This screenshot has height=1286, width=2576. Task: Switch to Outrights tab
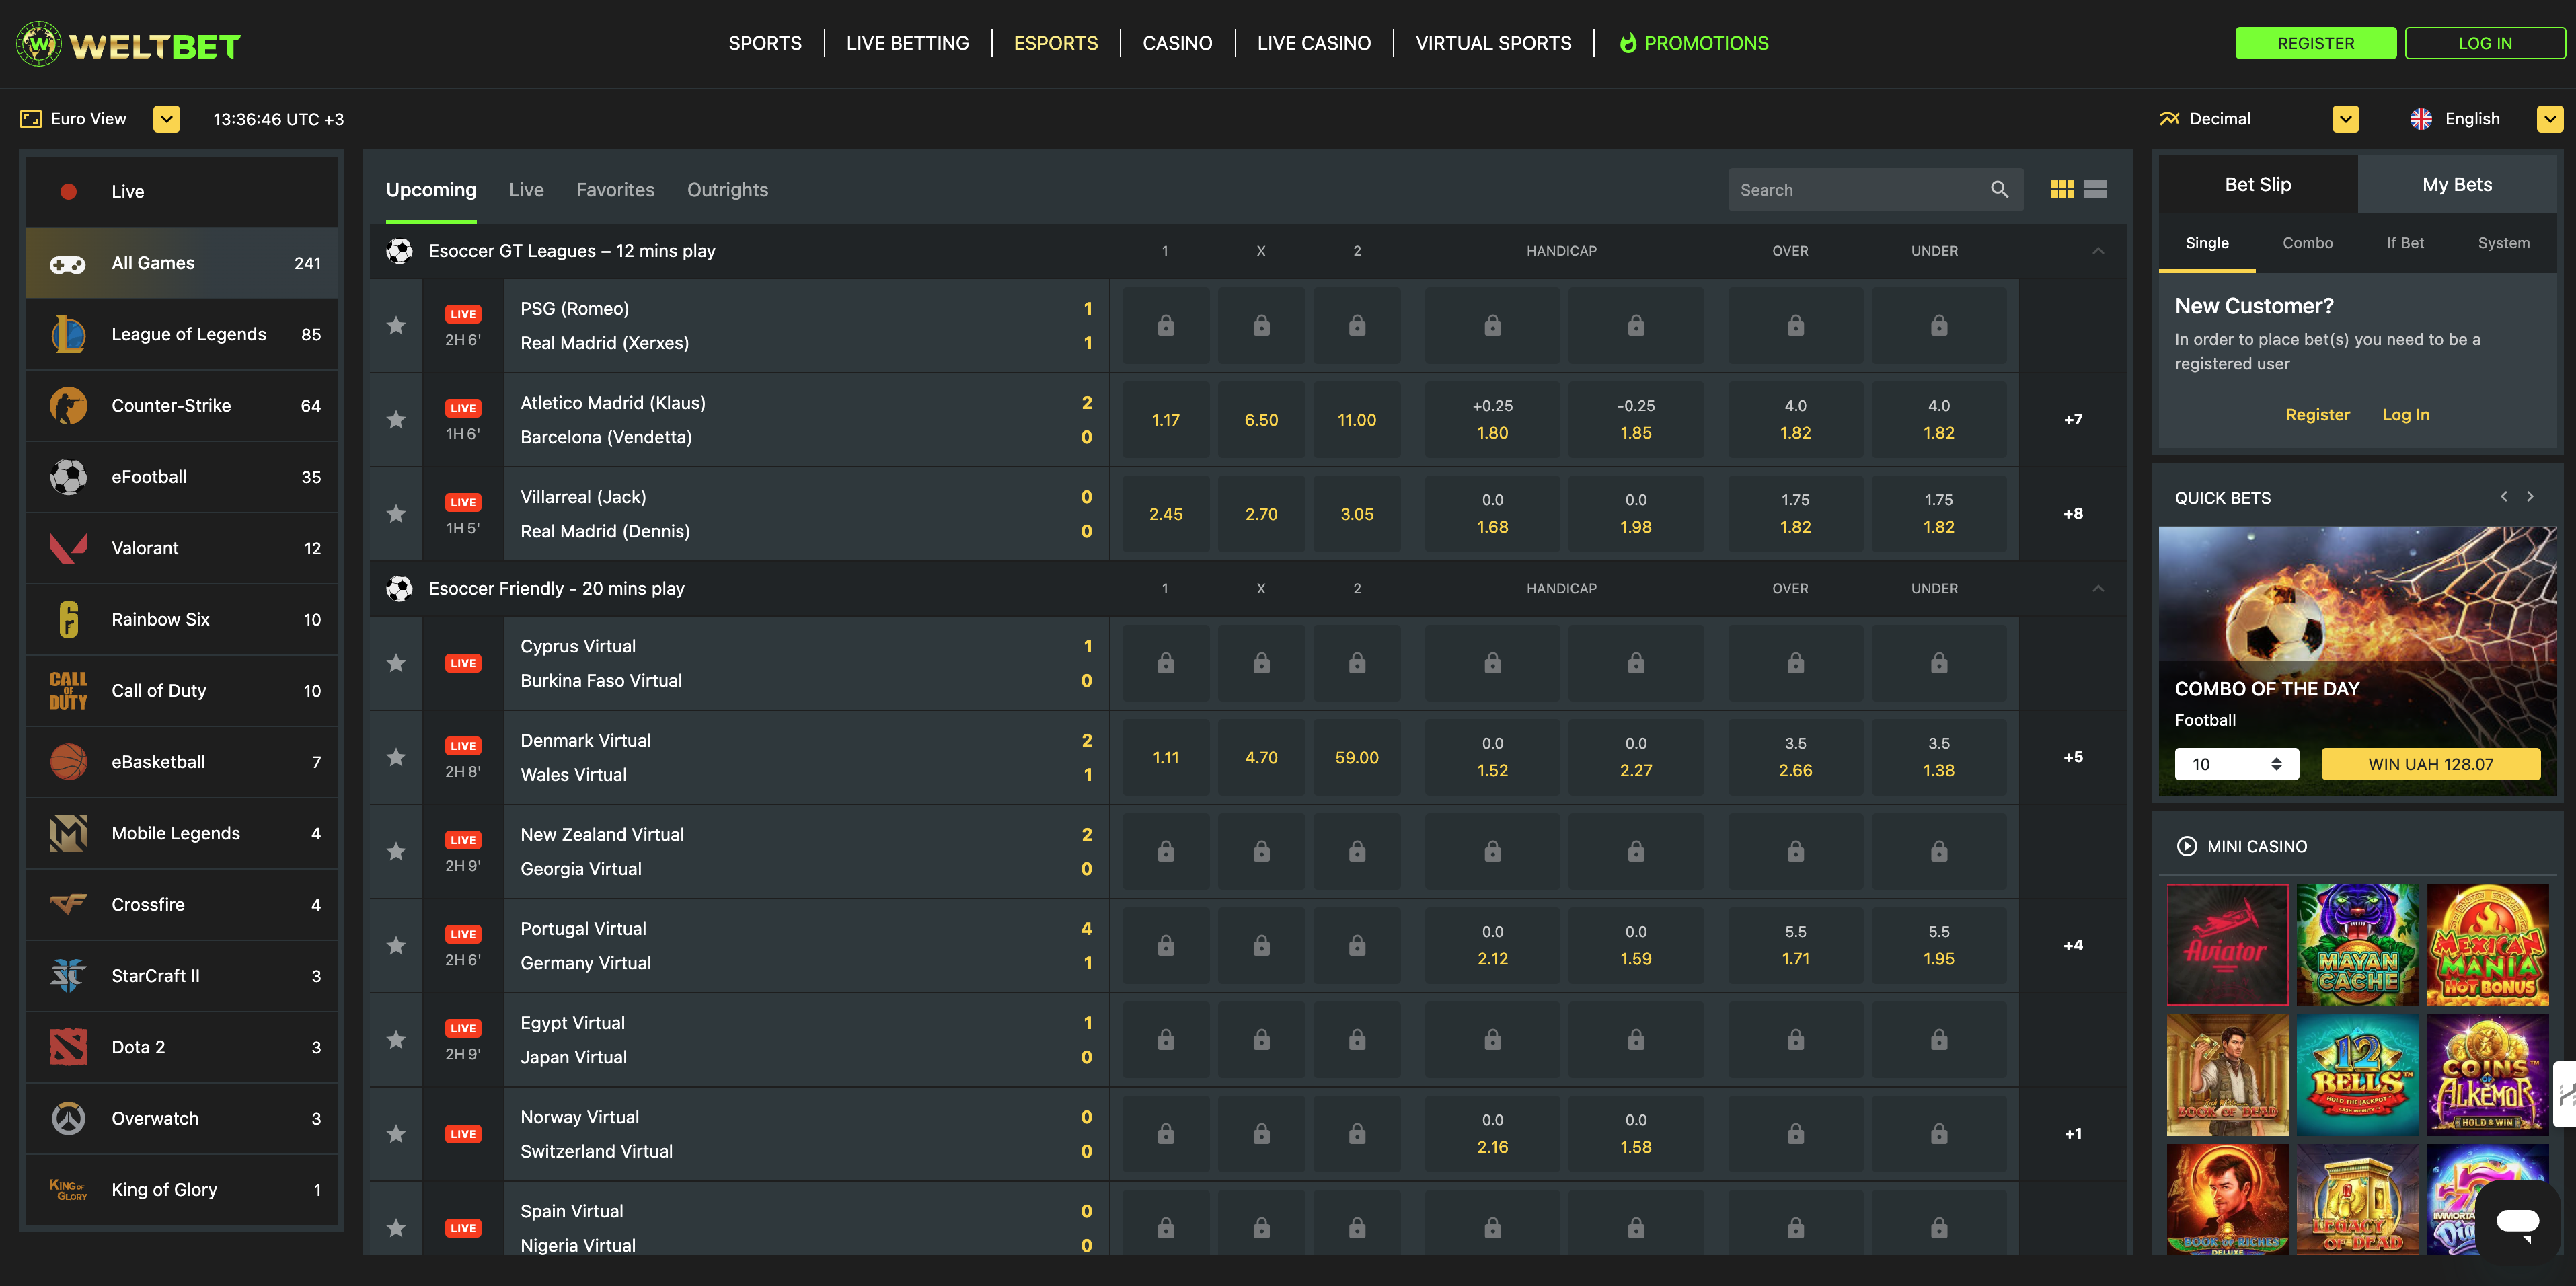(x=727, y=190)
